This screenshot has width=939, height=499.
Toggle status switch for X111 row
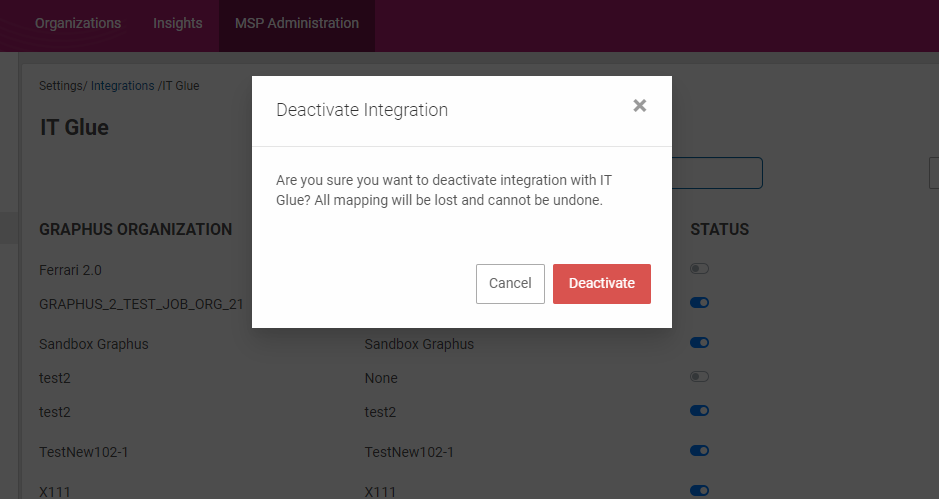(699, 491)
